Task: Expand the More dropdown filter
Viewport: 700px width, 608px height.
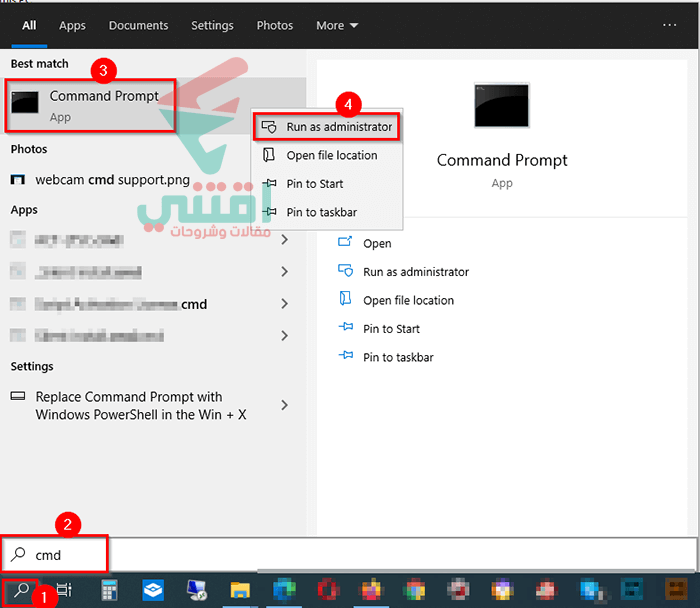Action: pos(337,25)
